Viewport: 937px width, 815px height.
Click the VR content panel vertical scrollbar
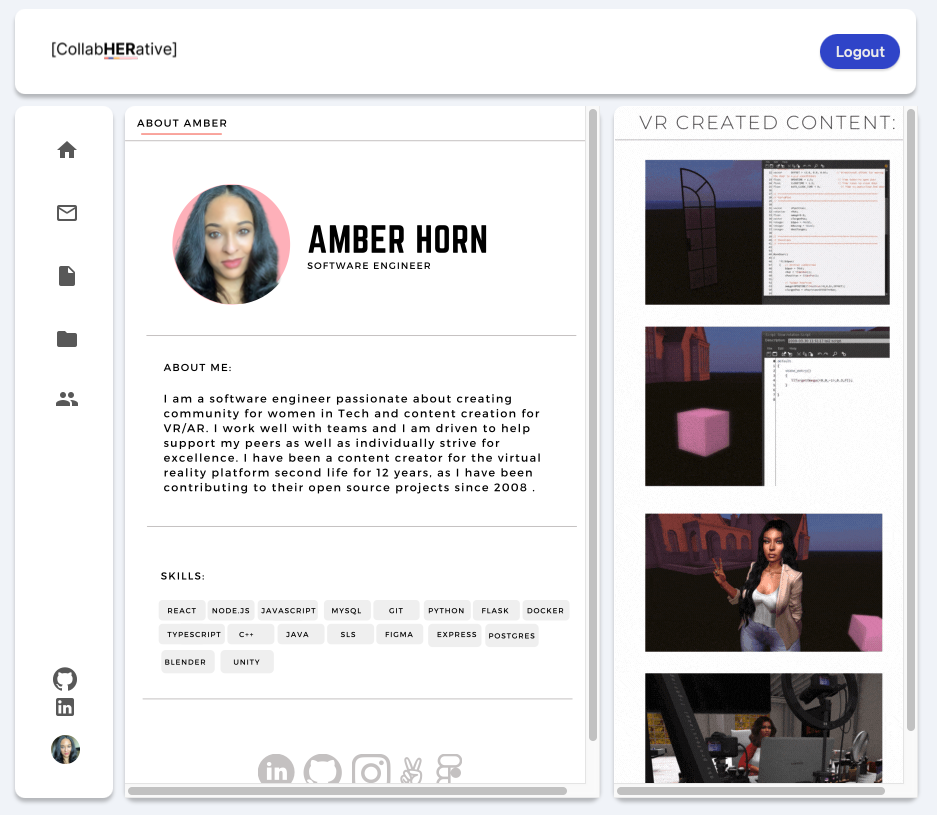click(910, 420)
